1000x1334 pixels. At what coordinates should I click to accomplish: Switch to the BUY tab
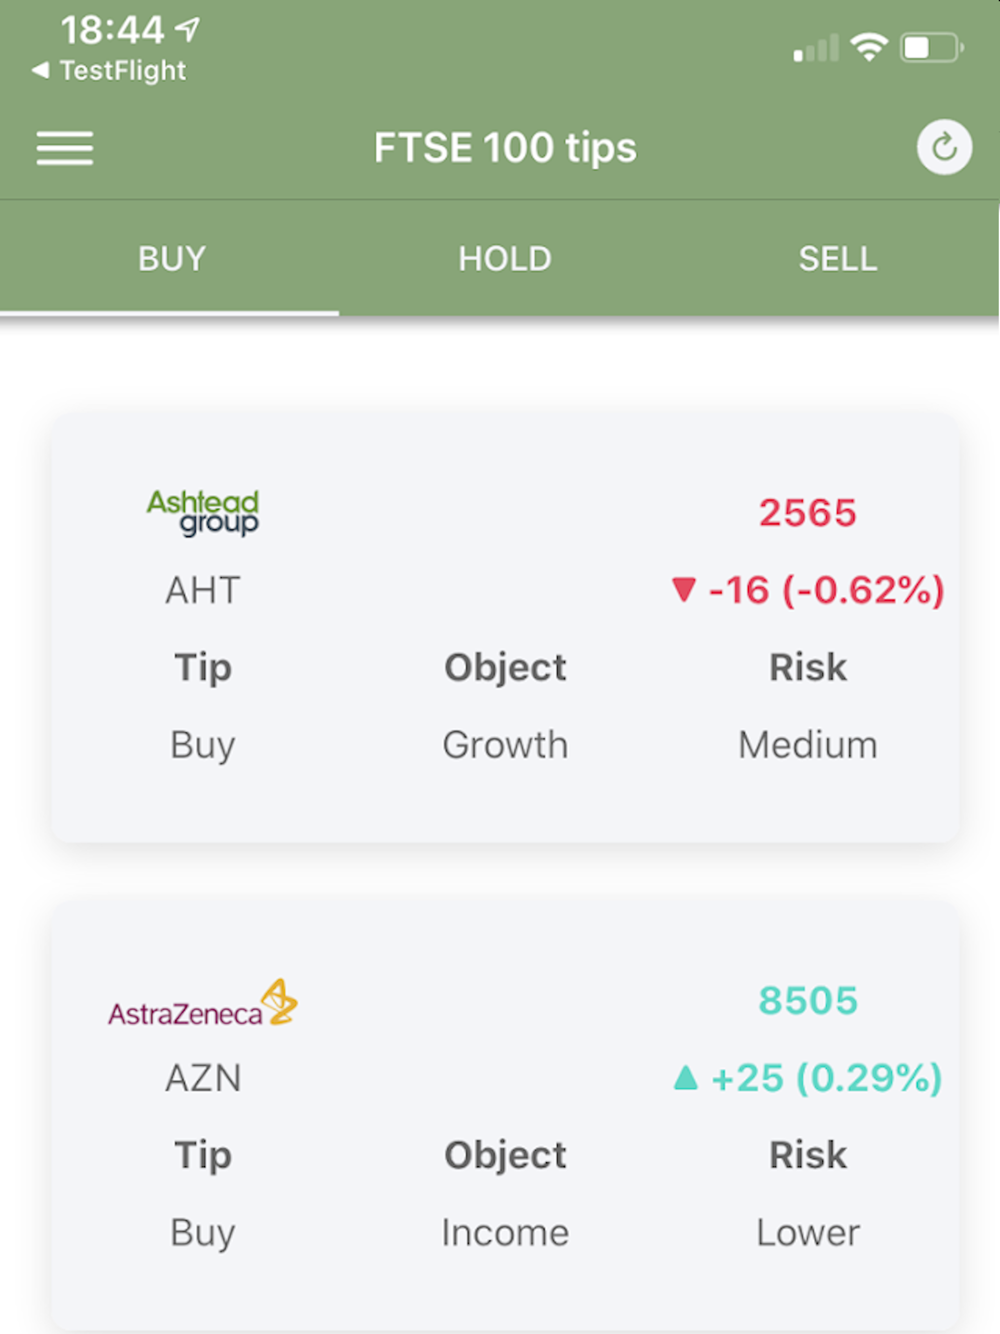(171, 259)
